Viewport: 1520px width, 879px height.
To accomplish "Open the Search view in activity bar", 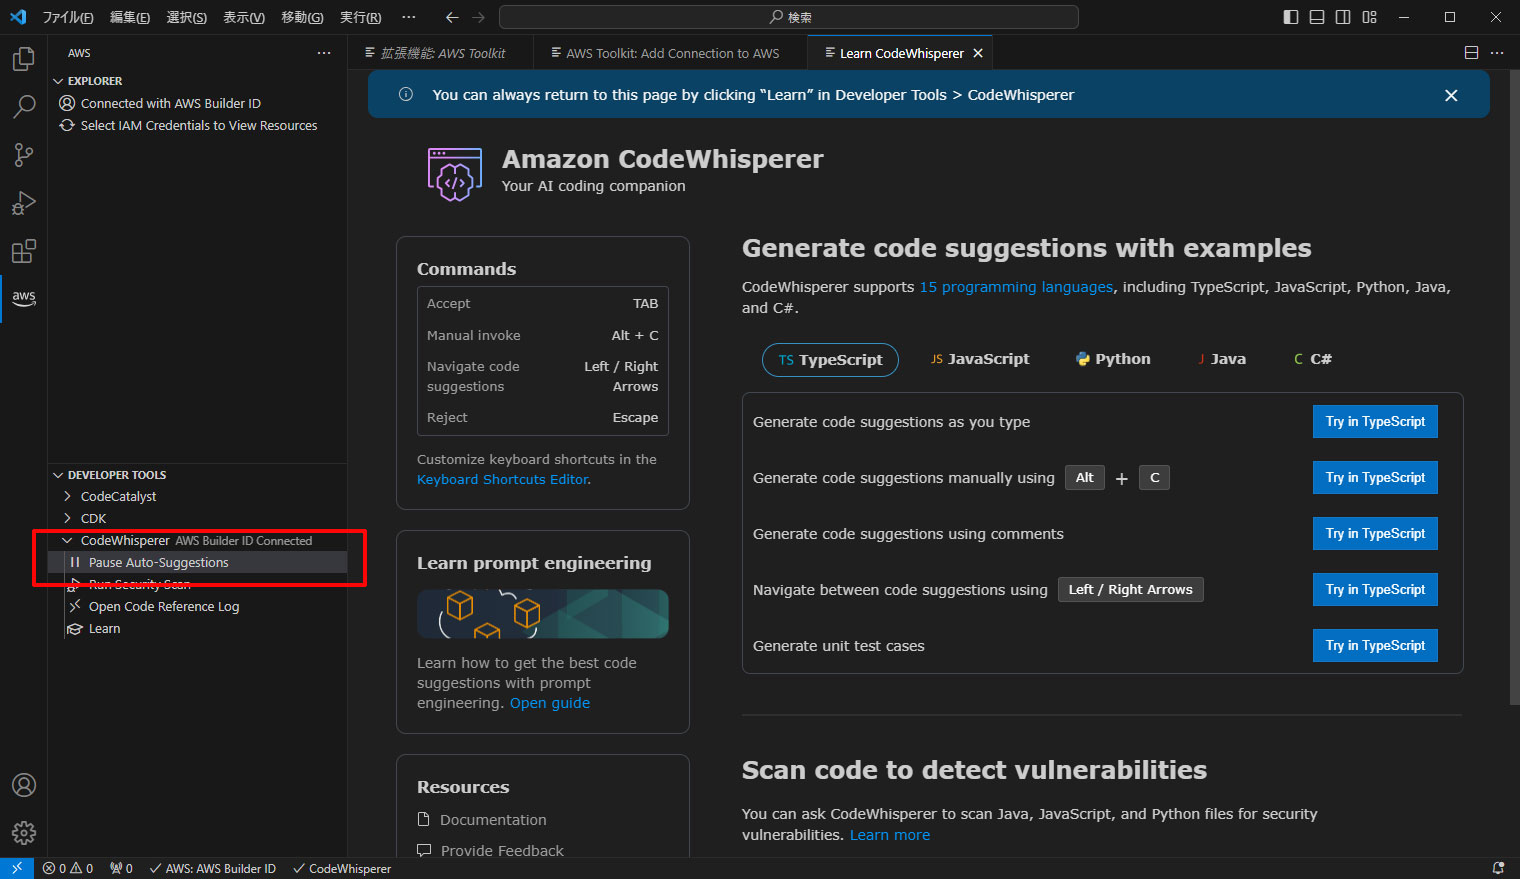I will click(23, 106).
